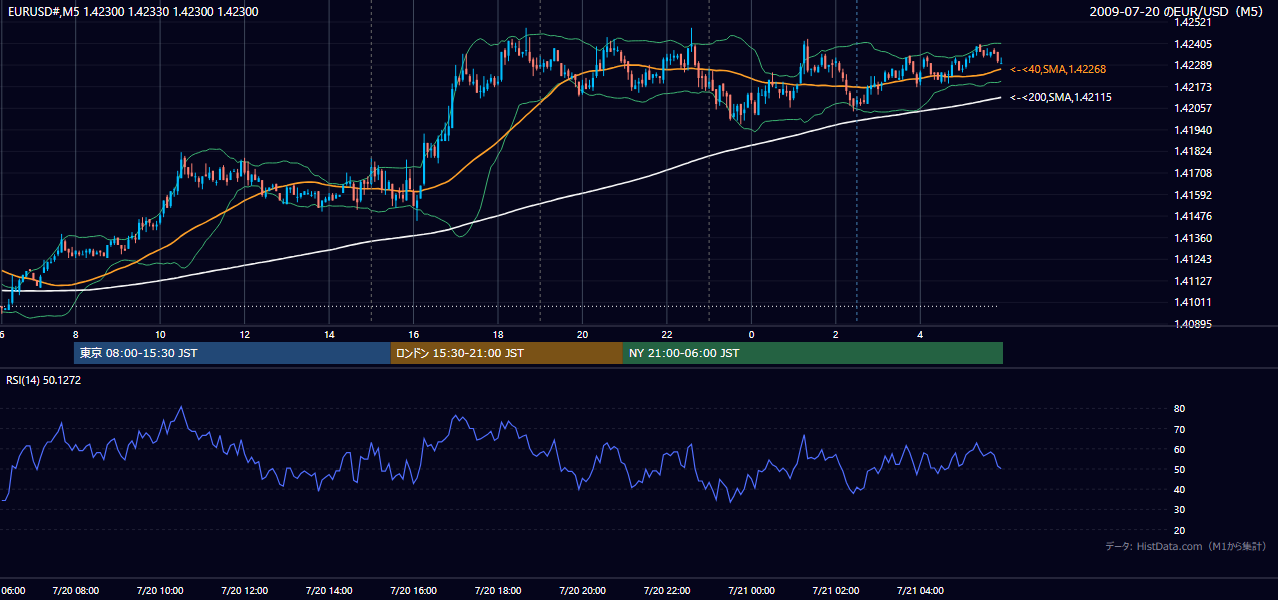Click hour 22 on upper chart axis
This screenshot has height=600, width=1278.
667,333
